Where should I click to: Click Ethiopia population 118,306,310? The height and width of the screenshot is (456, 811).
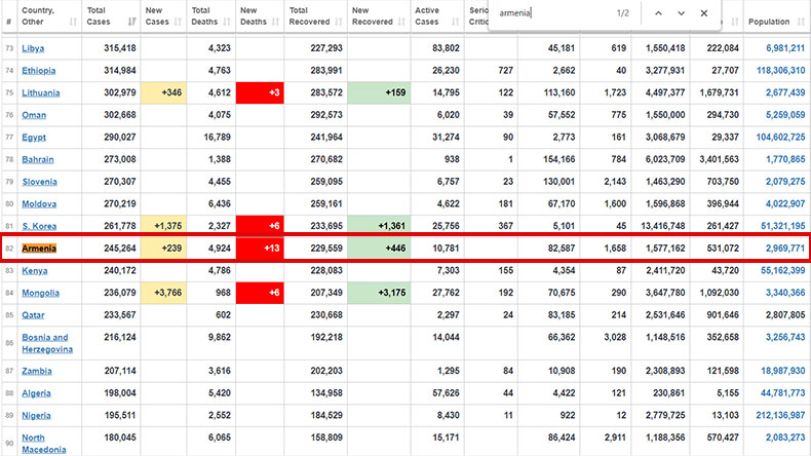point(780,70)
